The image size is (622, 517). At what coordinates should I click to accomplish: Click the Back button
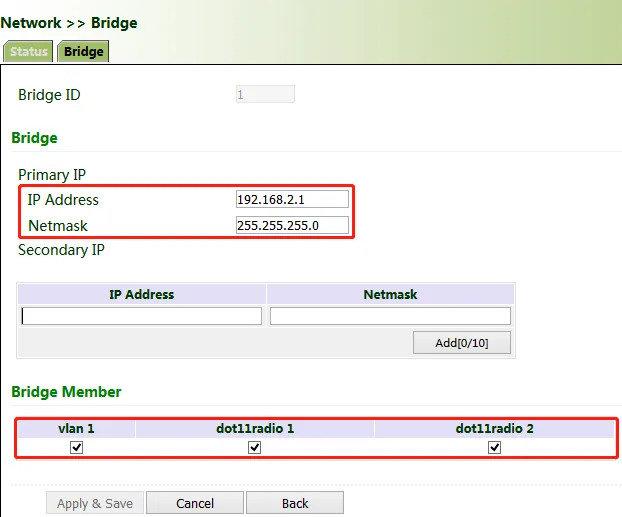click(x=295, y=503)
